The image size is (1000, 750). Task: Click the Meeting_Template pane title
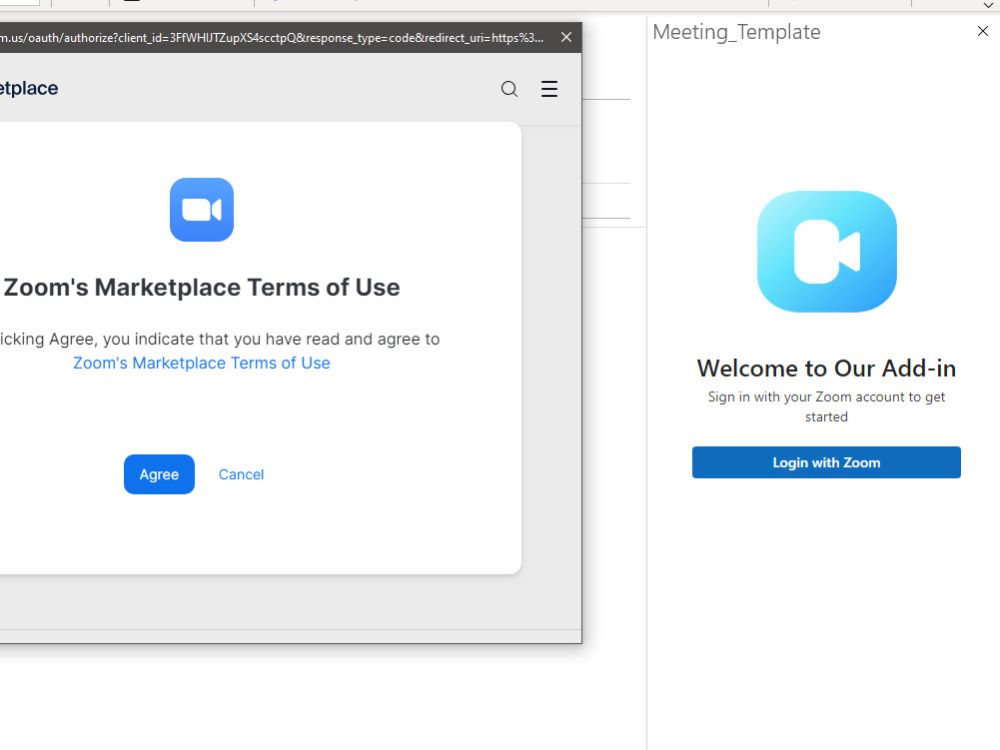pyautogui.click(x=737, y=32)
